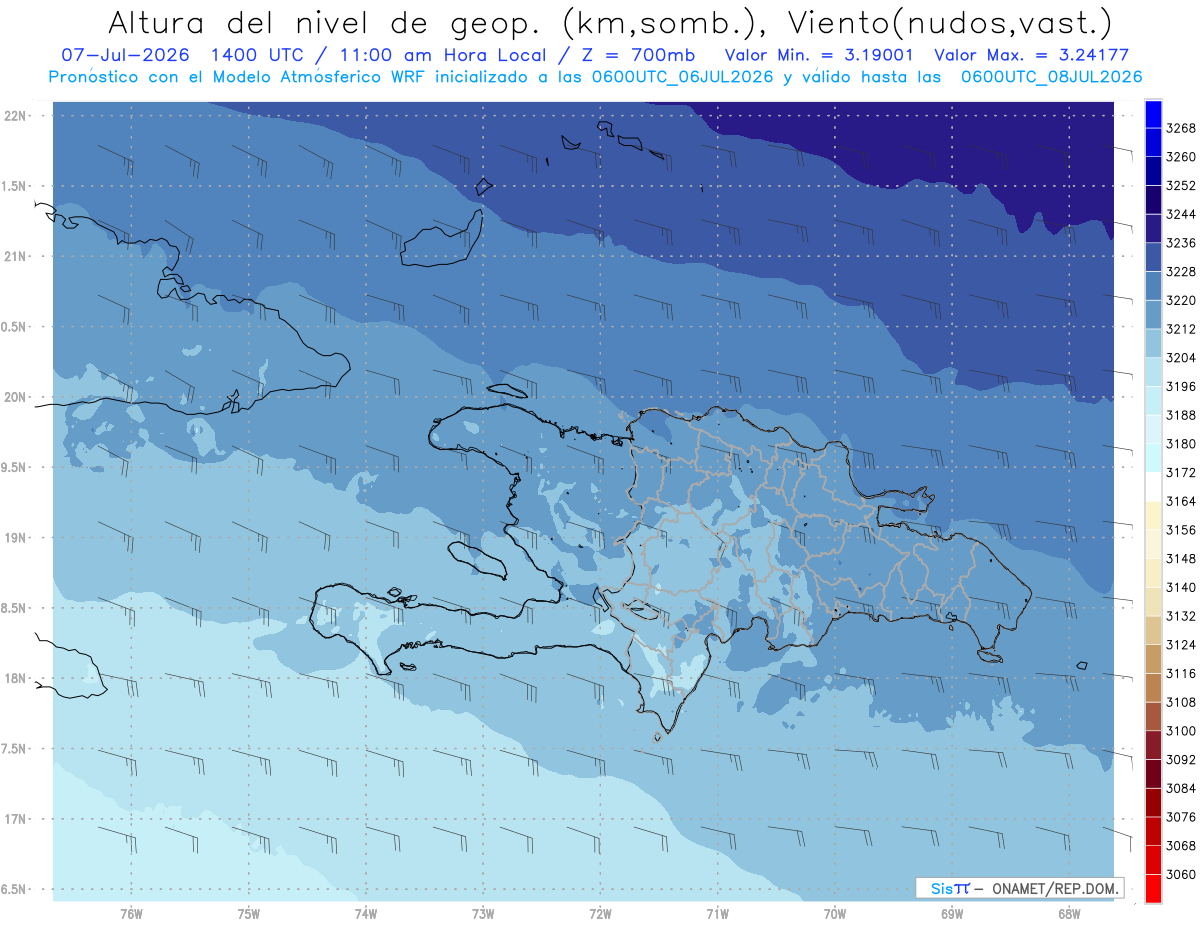Click the '3164' color bar value
The height and width of the screenshot is (927, 1200).
point(1181,501)
